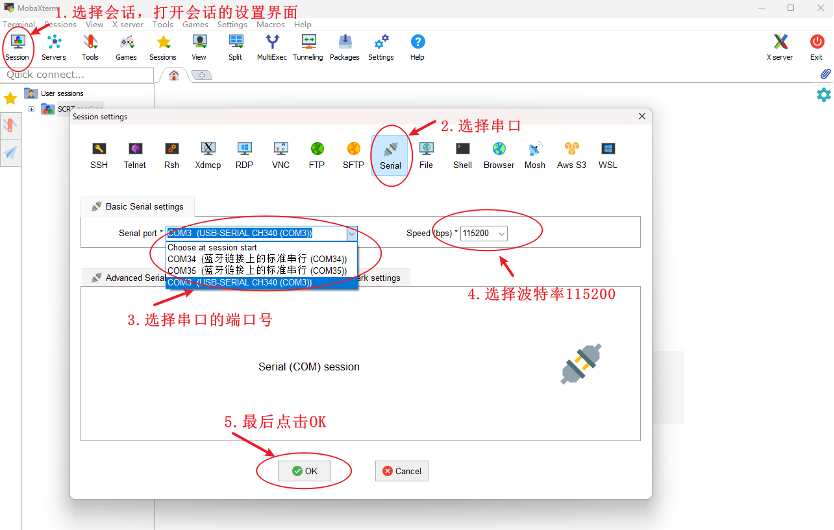The image size is (834, 530).
Task: Click the sidebar tools knife icon
Action: pos(10,126)
